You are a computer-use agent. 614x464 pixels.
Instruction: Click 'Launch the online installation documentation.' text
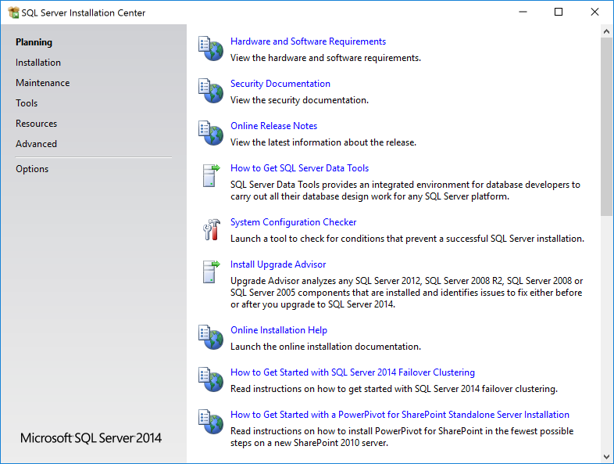point(325,347)
